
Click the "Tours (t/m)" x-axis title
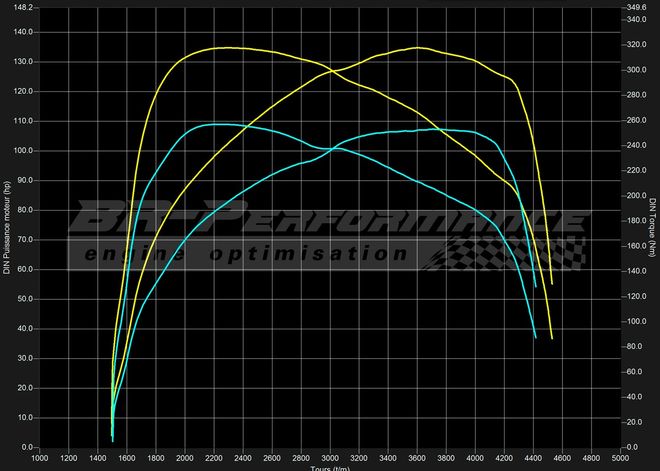coord(330,467)
